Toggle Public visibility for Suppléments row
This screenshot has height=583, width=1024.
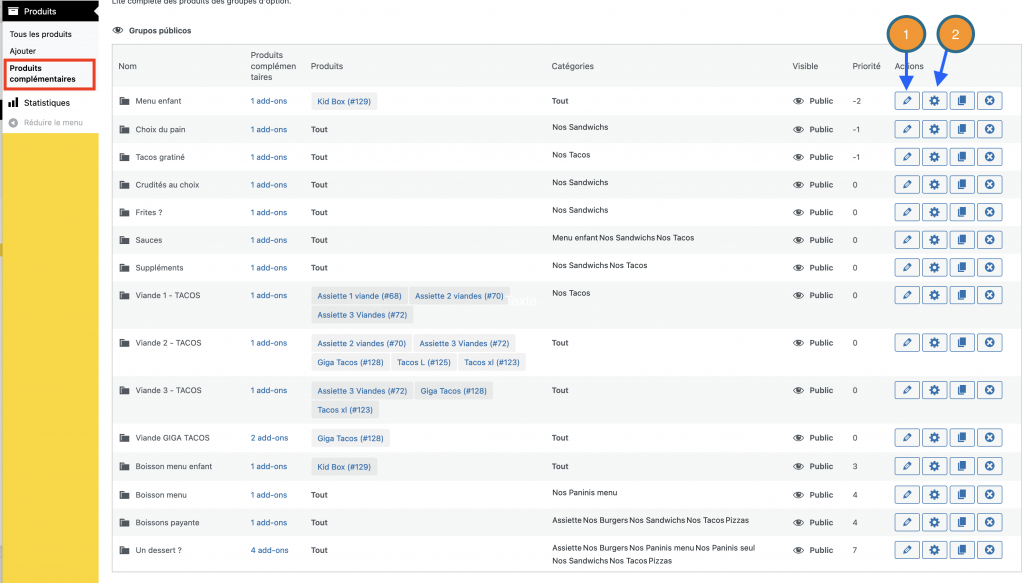(798, 268)
